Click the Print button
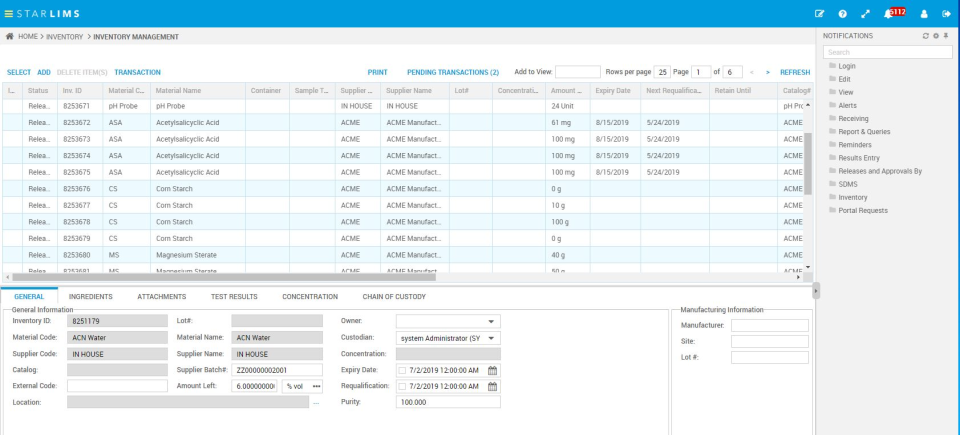960x435 pixels. click(377, 72)
